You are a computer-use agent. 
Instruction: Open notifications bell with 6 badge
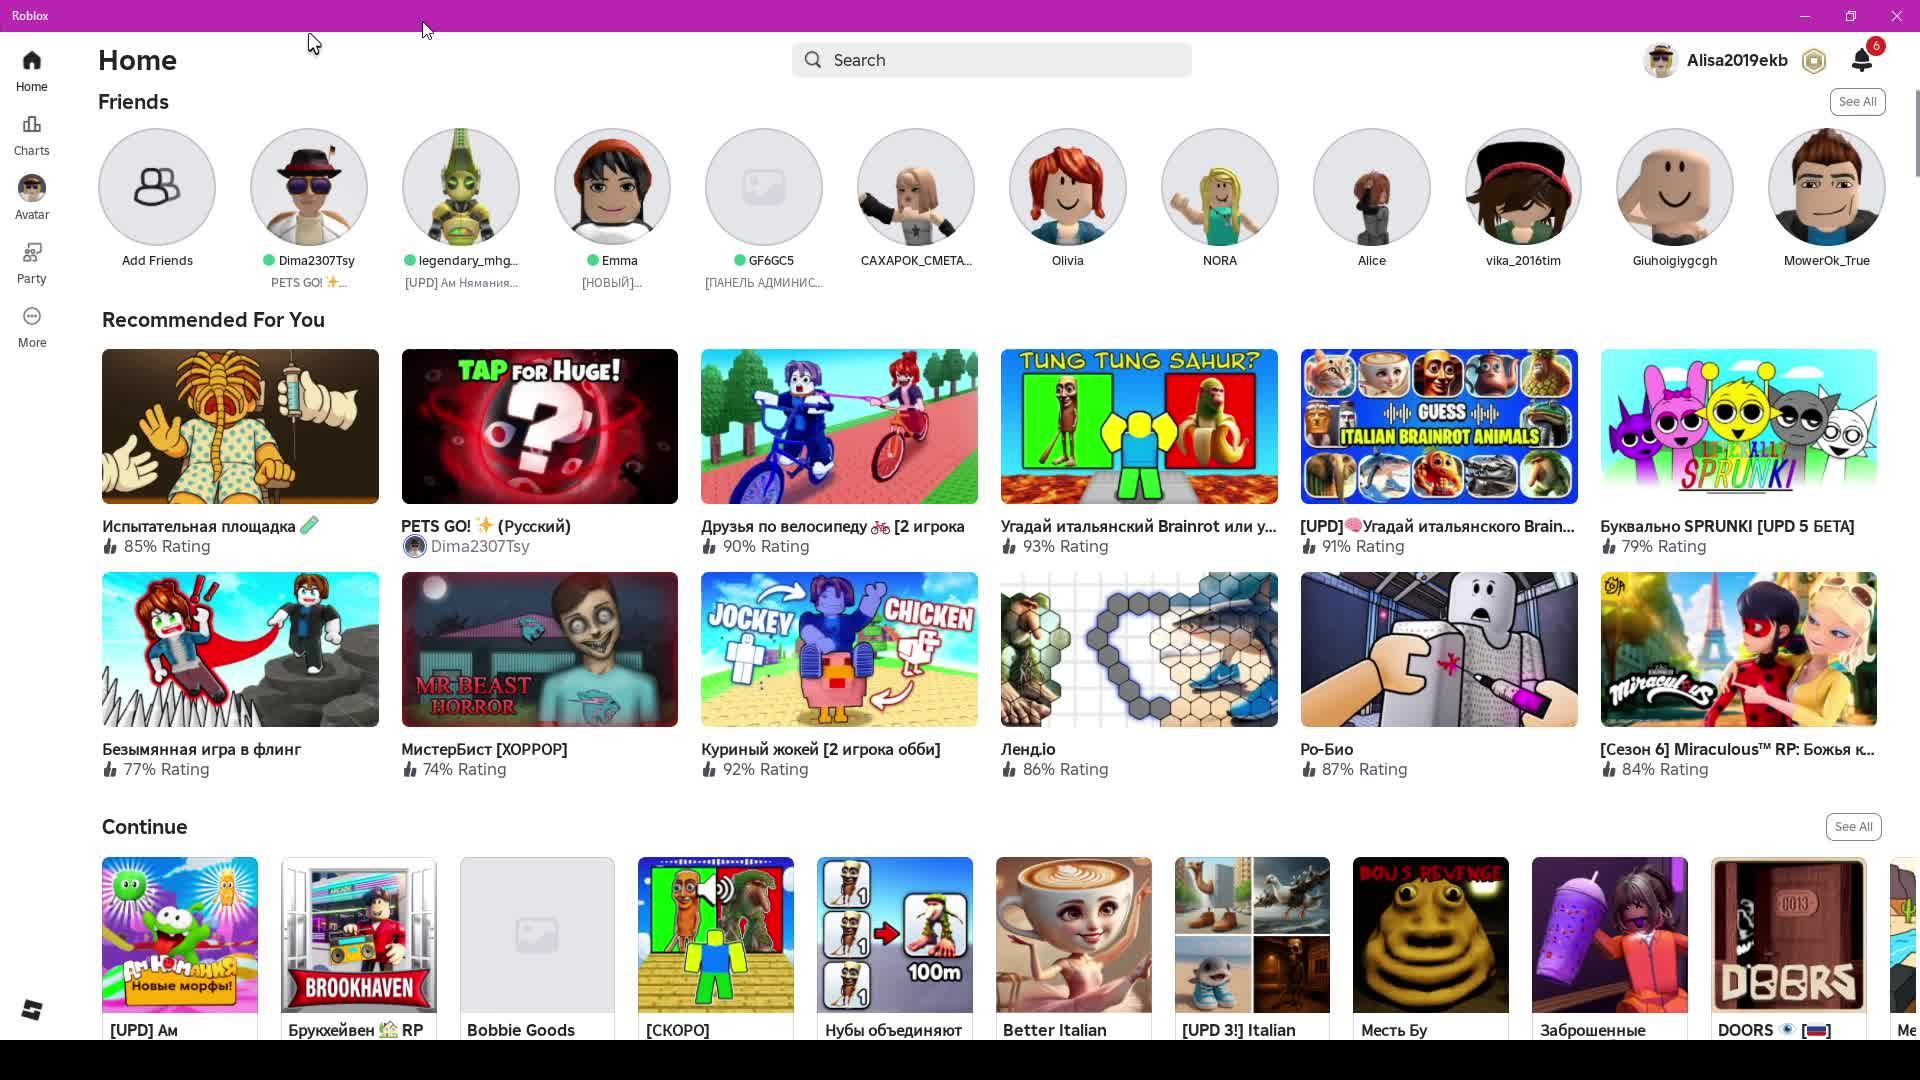coord(1861,60)
